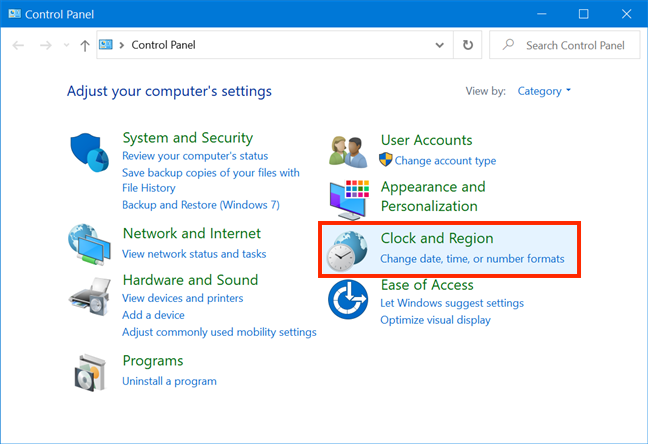Open Network and Internet category

point(192,233)
